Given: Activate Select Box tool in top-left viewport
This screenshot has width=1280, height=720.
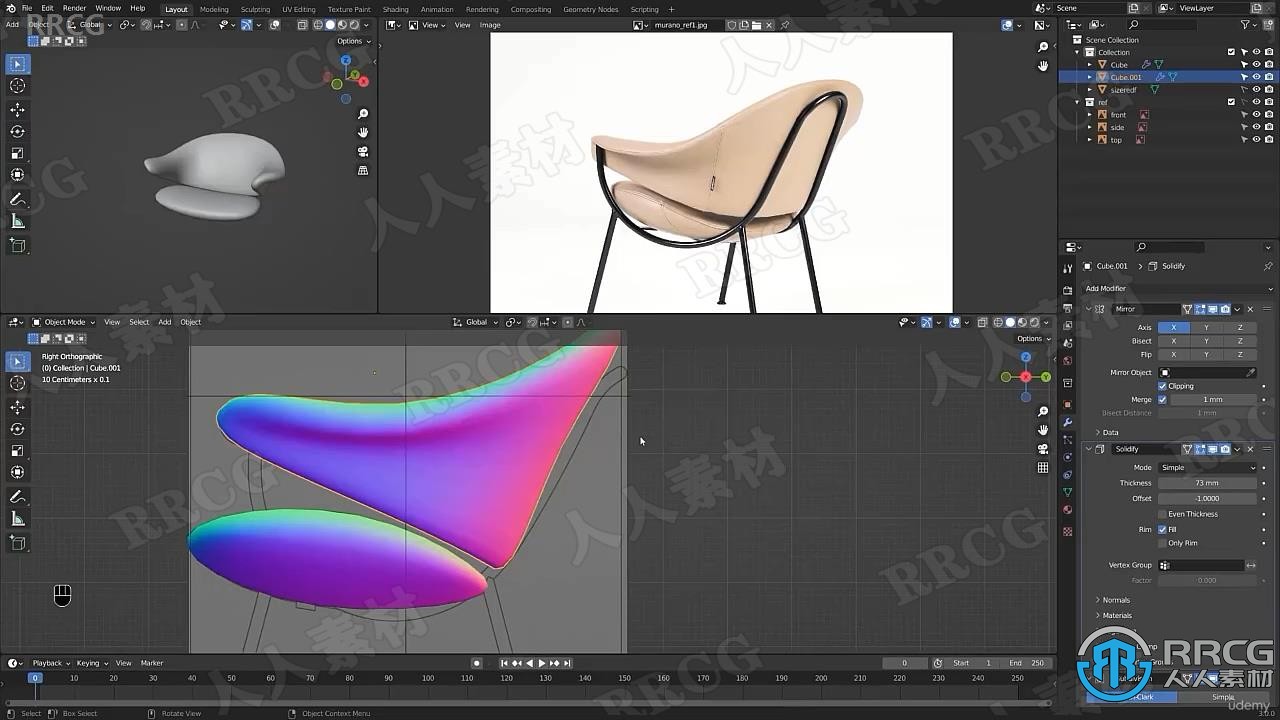Looking at the screenshot, I should pyautogui.click(x=18, y=64).
